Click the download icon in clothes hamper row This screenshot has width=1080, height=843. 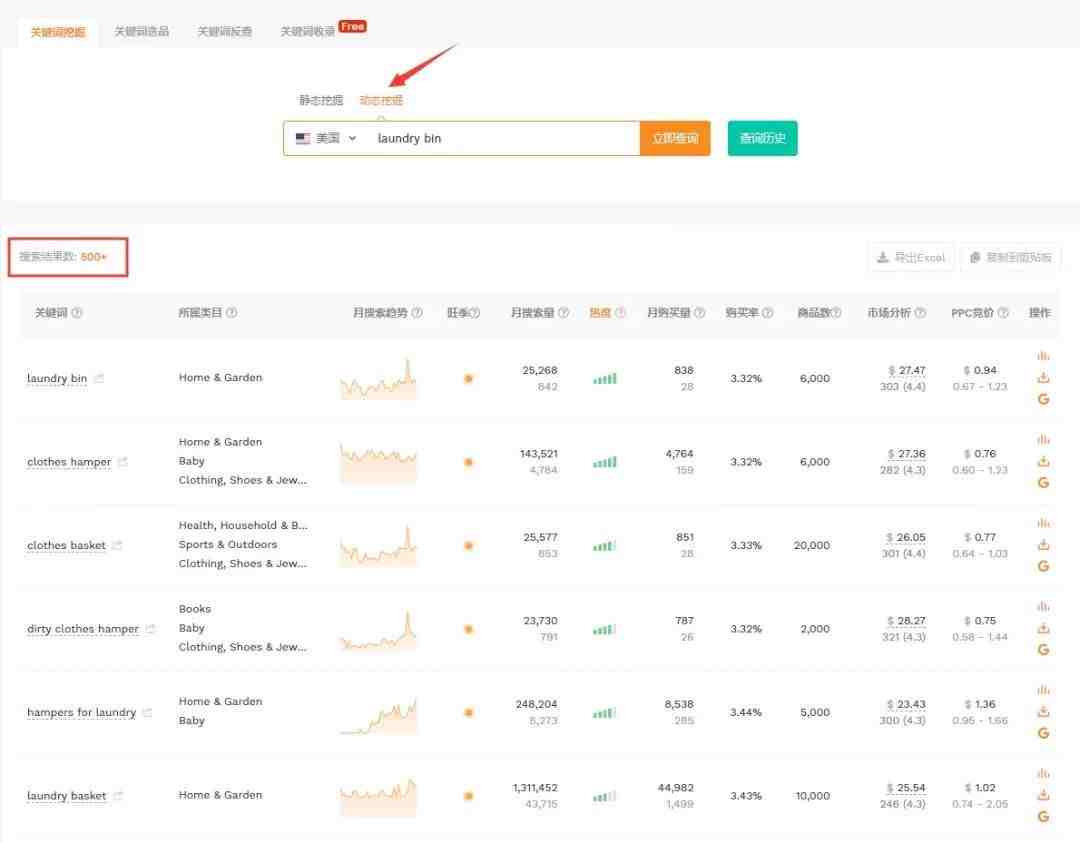(1043, 461)
